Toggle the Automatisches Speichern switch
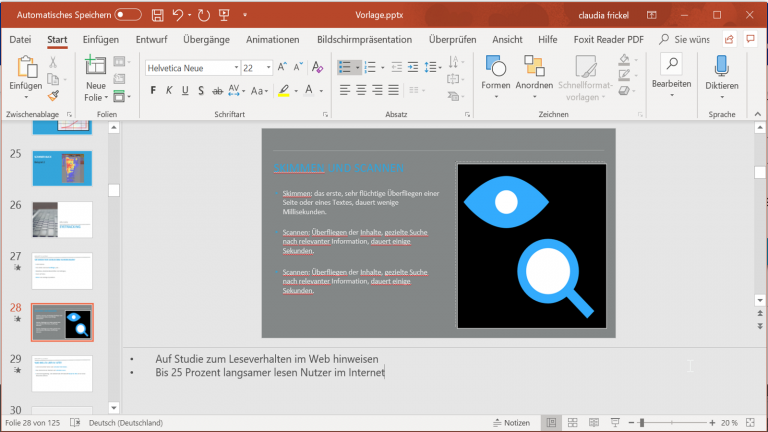This screenshot has height=432, width=768. click(128, 15)
